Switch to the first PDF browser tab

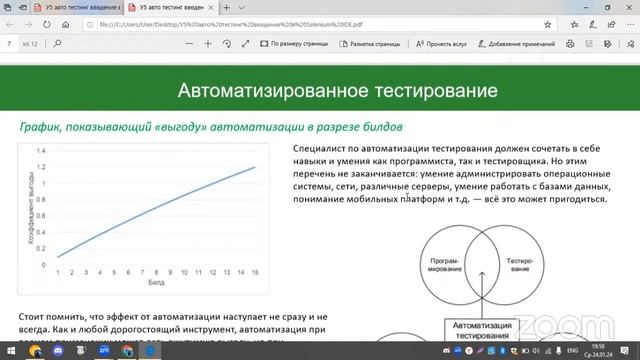tap(77, 7)
